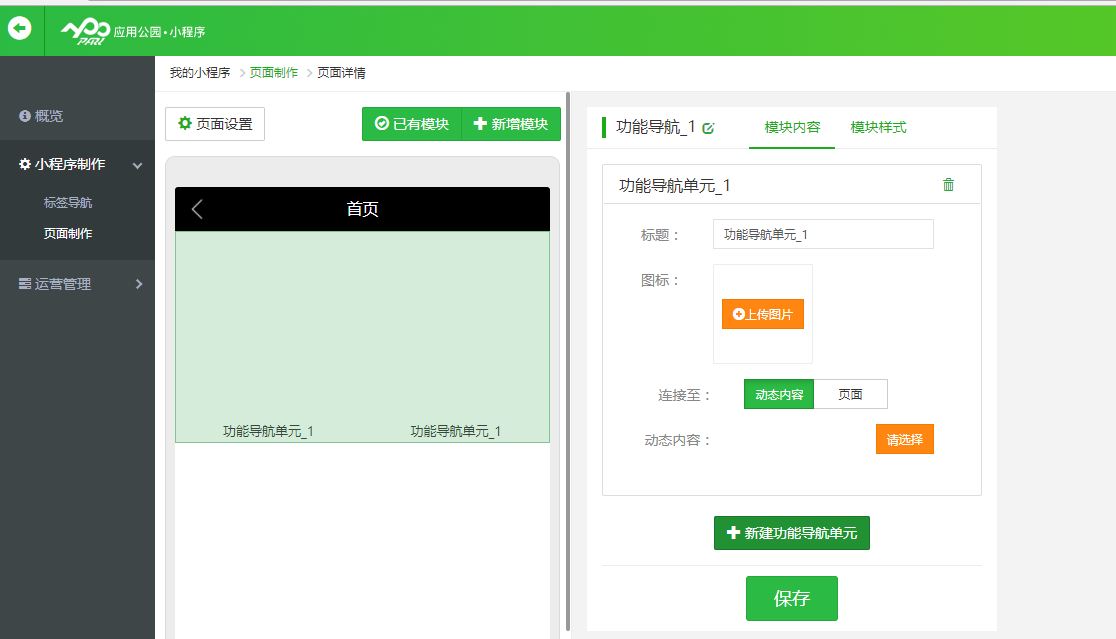Click the 已有模块 existing modules button
This screenshot has width=1116, height=639.
tap(412, 124)
